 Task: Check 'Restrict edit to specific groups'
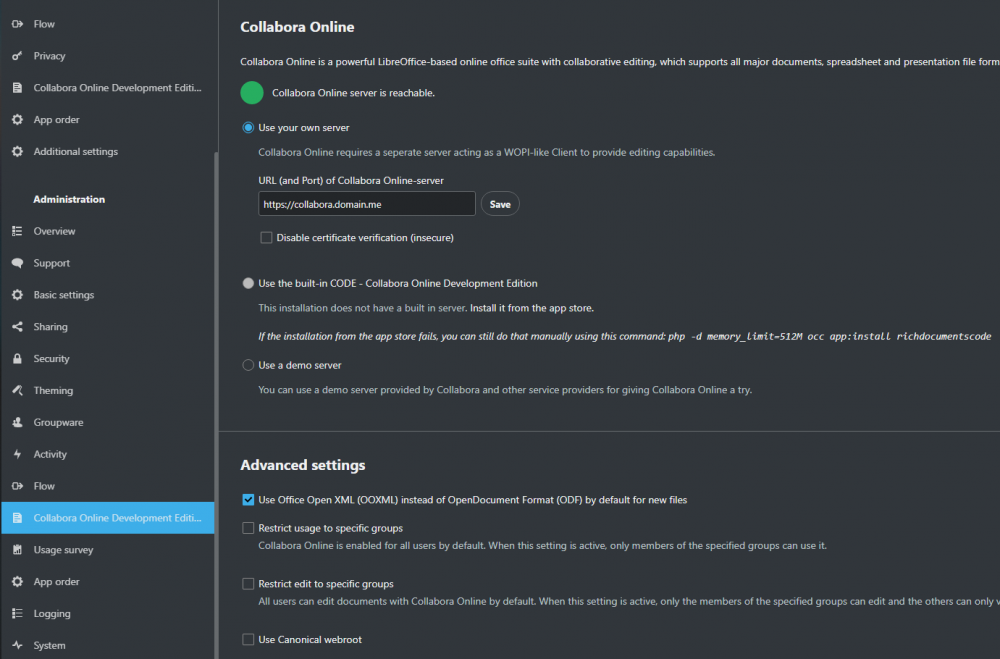tap(248, 584)
